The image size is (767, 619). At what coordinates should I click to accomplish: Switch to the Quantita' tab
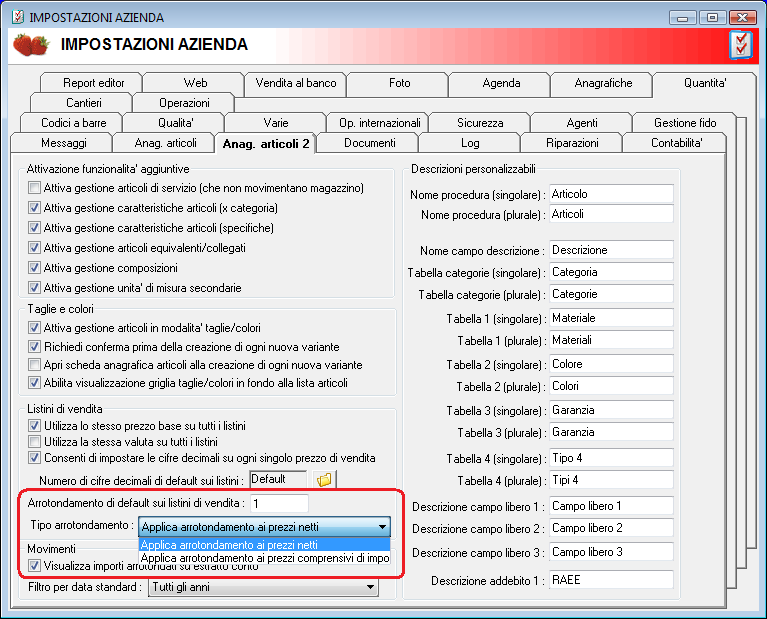704,83
